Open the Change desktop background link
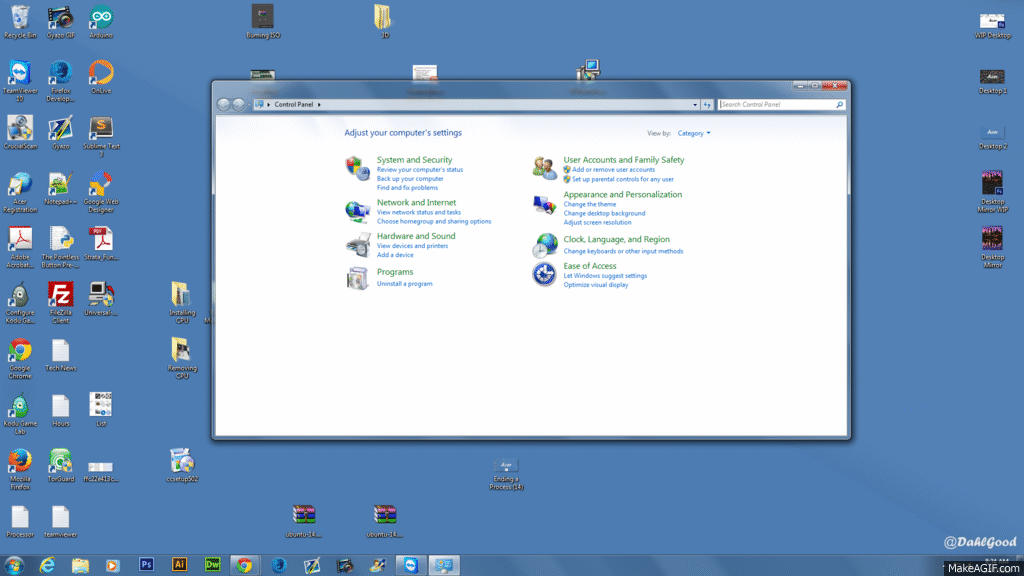Viewport: 1024px width, 576px height. 604,213
